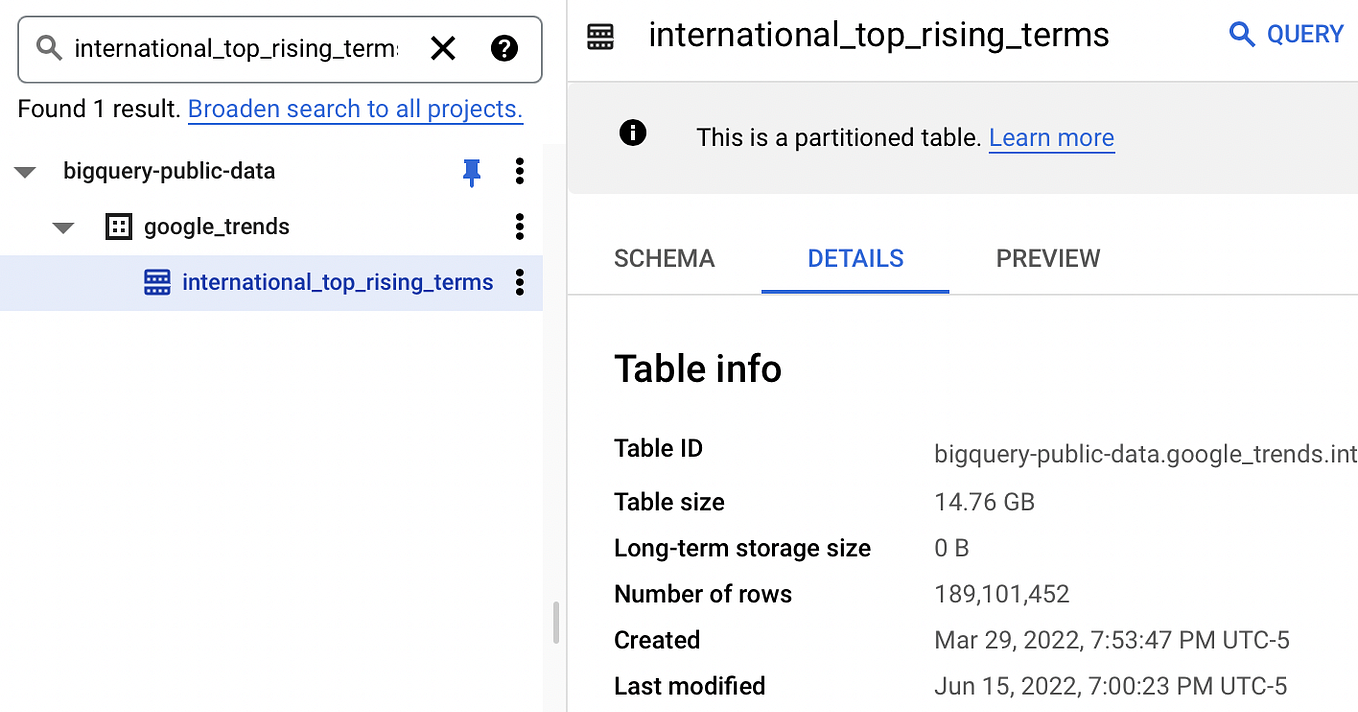Open the Learn more link about partitioned tables
Image resolution: width=1358 pixels, height=712 pixels.
[1051, 137]
